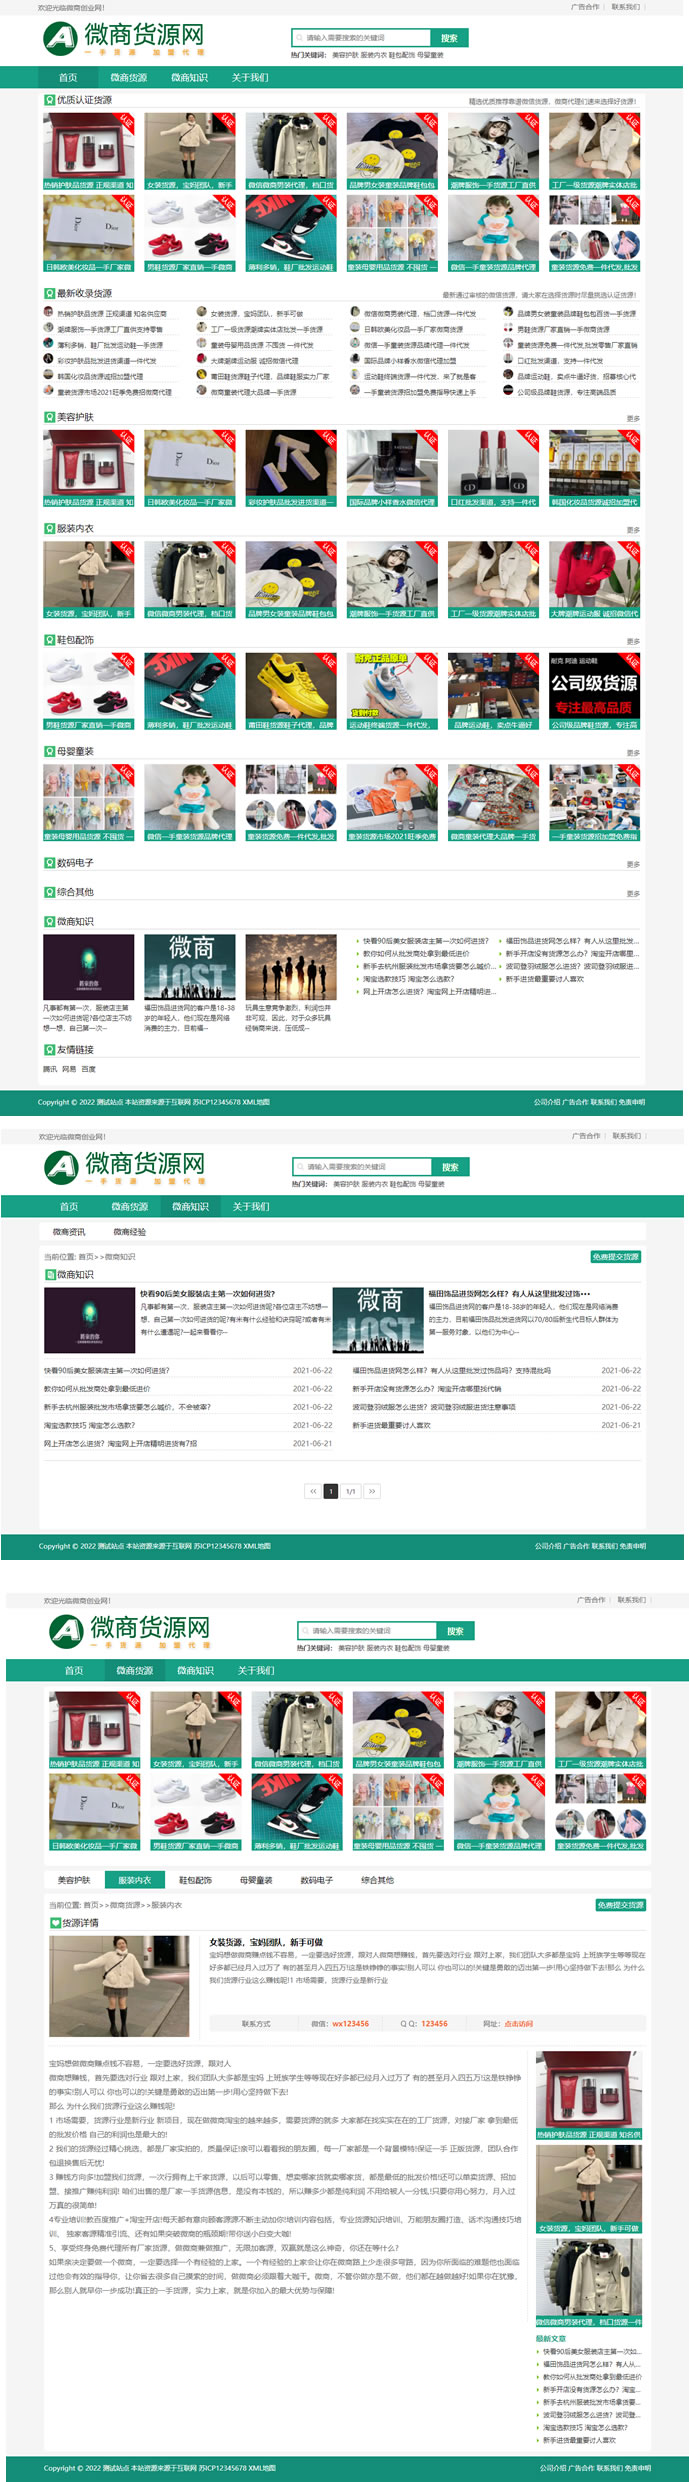Open 更多 link of homepage 鞋包配饰 section

click(x=633, y=641)
